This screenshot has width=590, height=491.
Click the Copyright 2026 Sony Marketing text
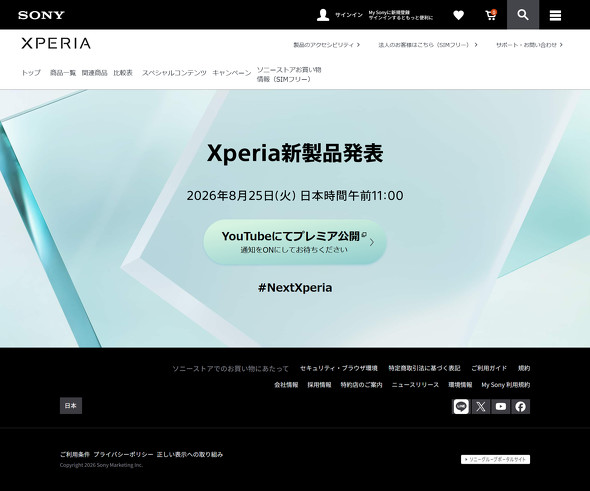[x=101, y=465]
